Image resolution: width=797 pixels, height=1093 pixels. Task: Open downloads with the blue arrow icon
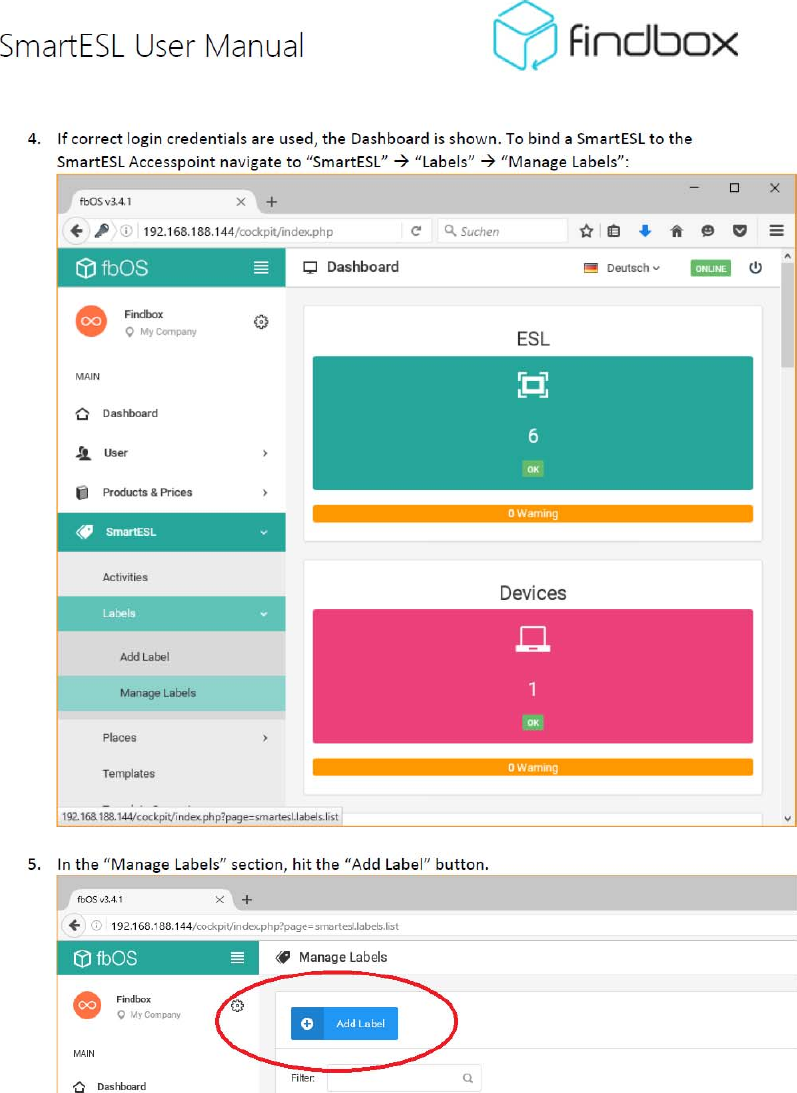coord(645,231)
